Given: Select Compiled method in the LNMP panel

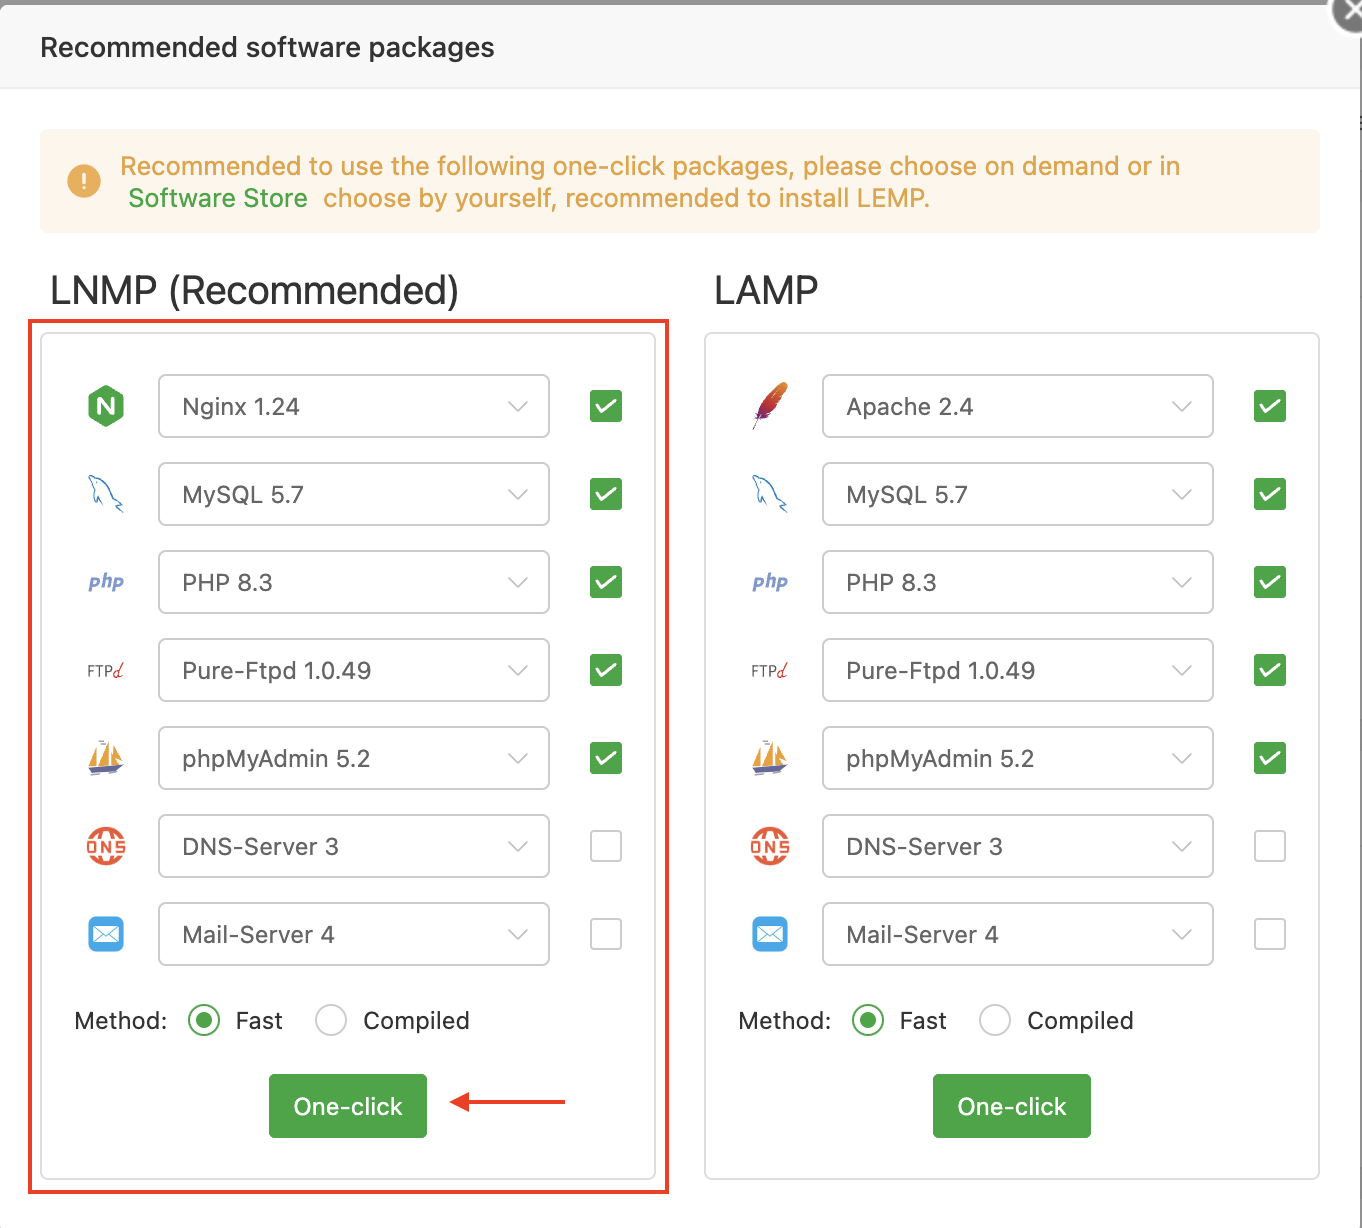Looking at the screenshot, I should 331,1020.
